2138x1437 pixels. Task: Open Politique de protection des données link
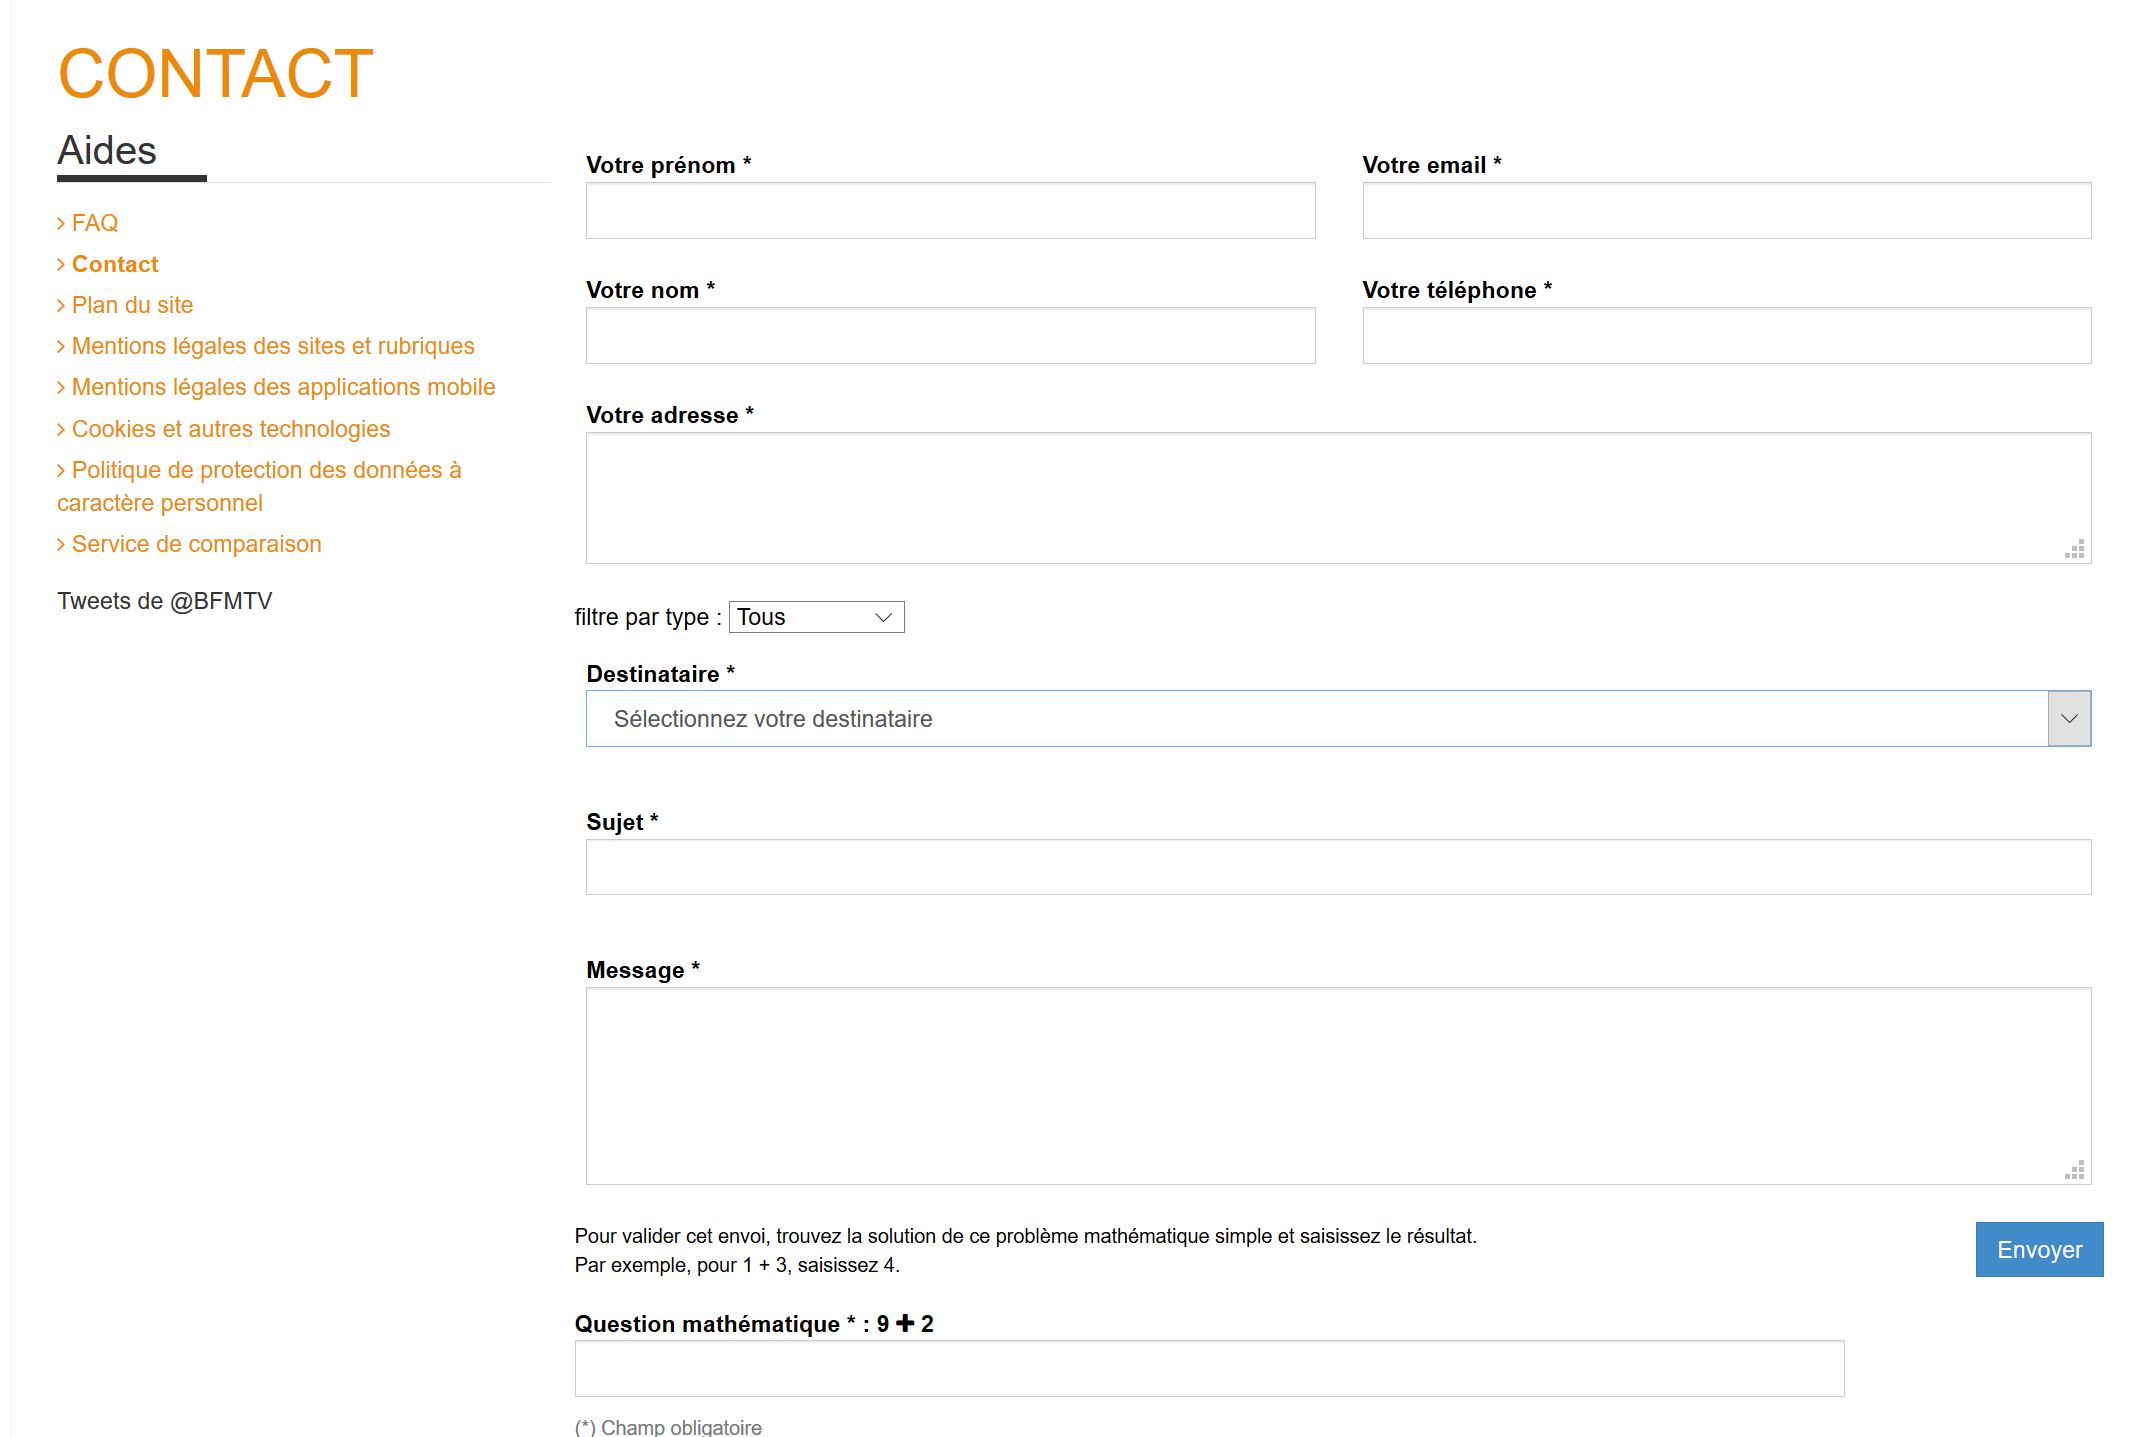point(266,470)
